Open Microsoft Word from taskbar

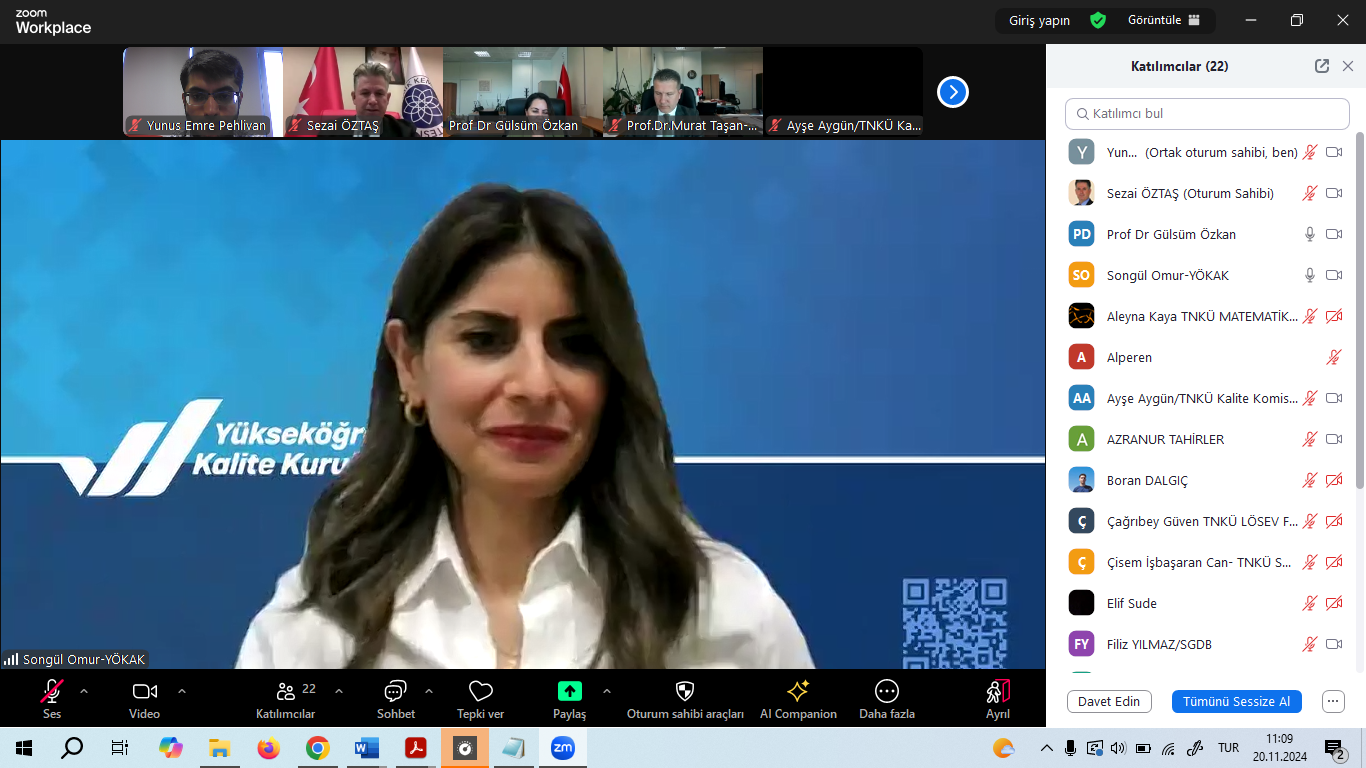pos(367,748)
